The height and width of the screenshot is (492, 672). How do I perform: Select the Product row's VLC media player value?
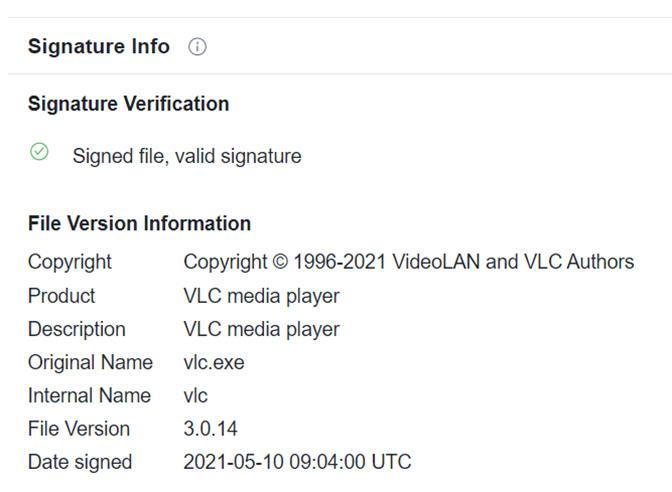[x=262, y=296]
